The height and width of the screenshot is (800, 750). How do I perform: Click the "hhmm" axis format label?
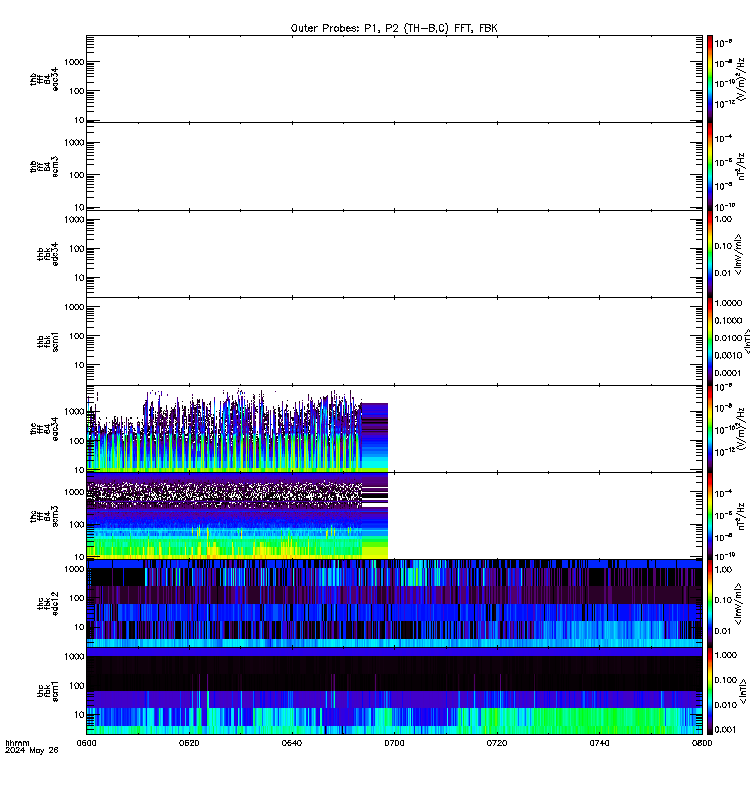(17, 743)
